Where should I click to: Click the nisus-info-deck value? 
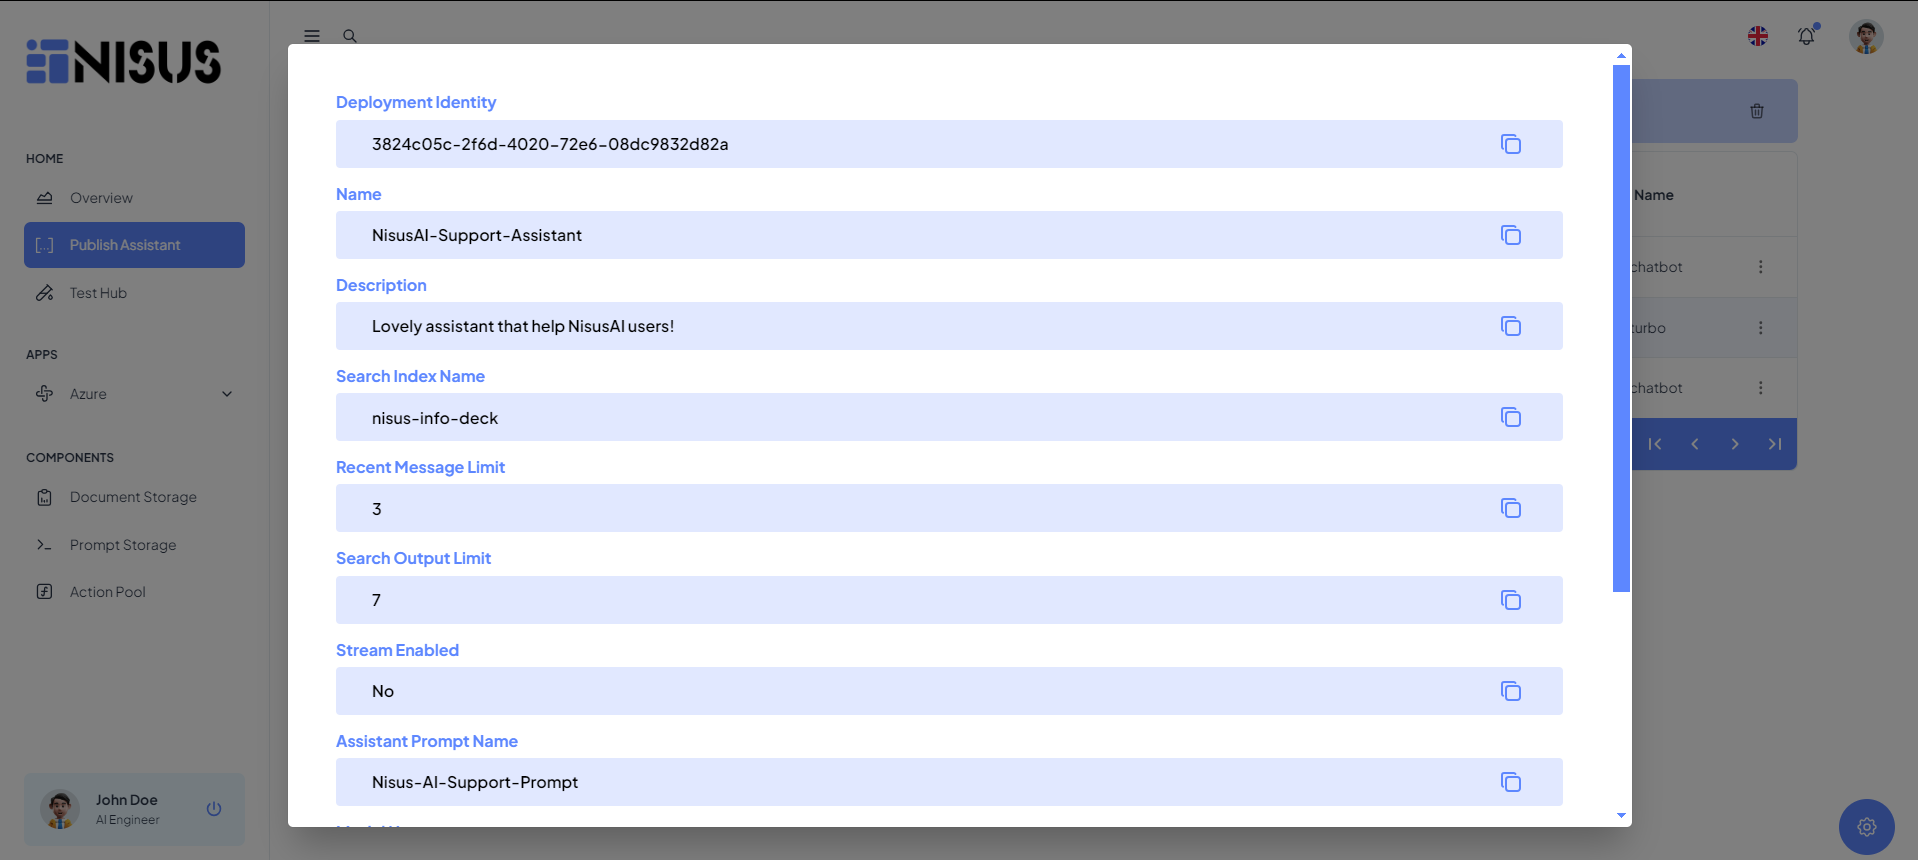(x=435, y=418)
